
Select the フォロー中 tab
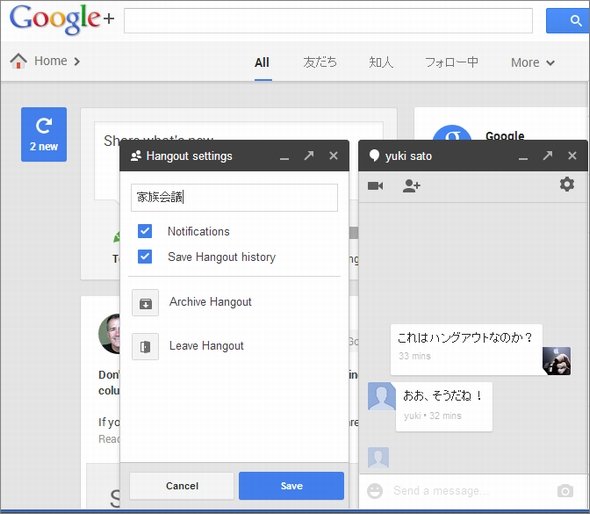pos(452,62)
